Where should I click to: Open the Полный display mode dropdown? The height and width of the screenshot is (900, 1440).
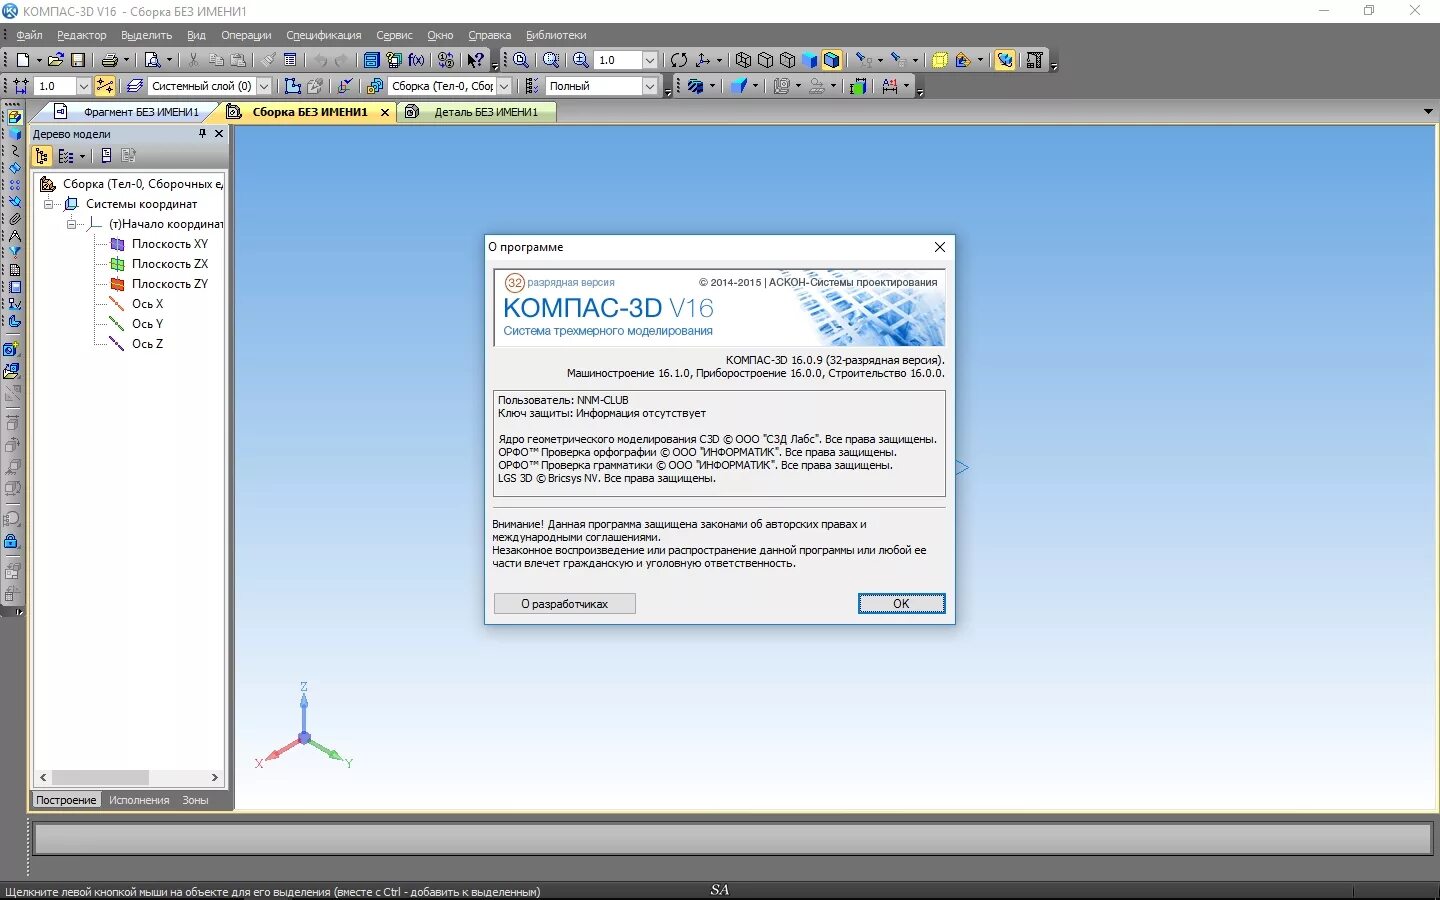click(x=649, y=86)
